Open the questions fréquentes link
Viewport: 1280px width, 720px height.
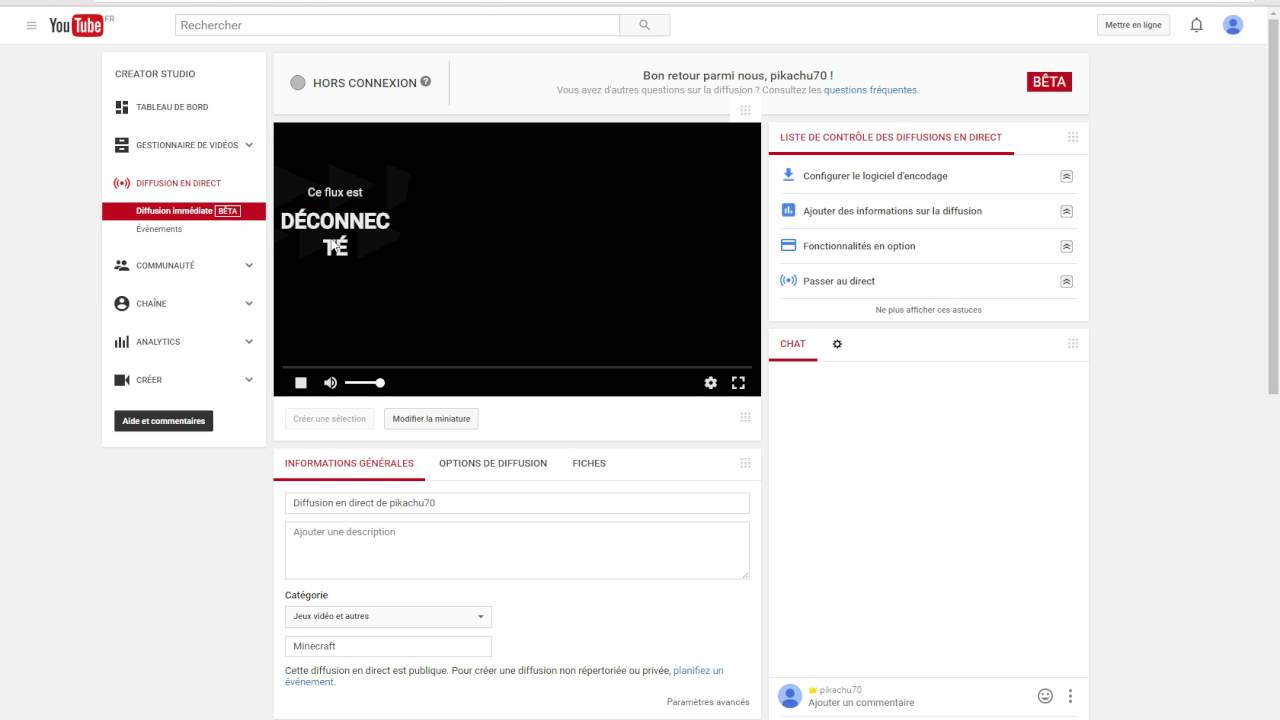tap(870, 90)
